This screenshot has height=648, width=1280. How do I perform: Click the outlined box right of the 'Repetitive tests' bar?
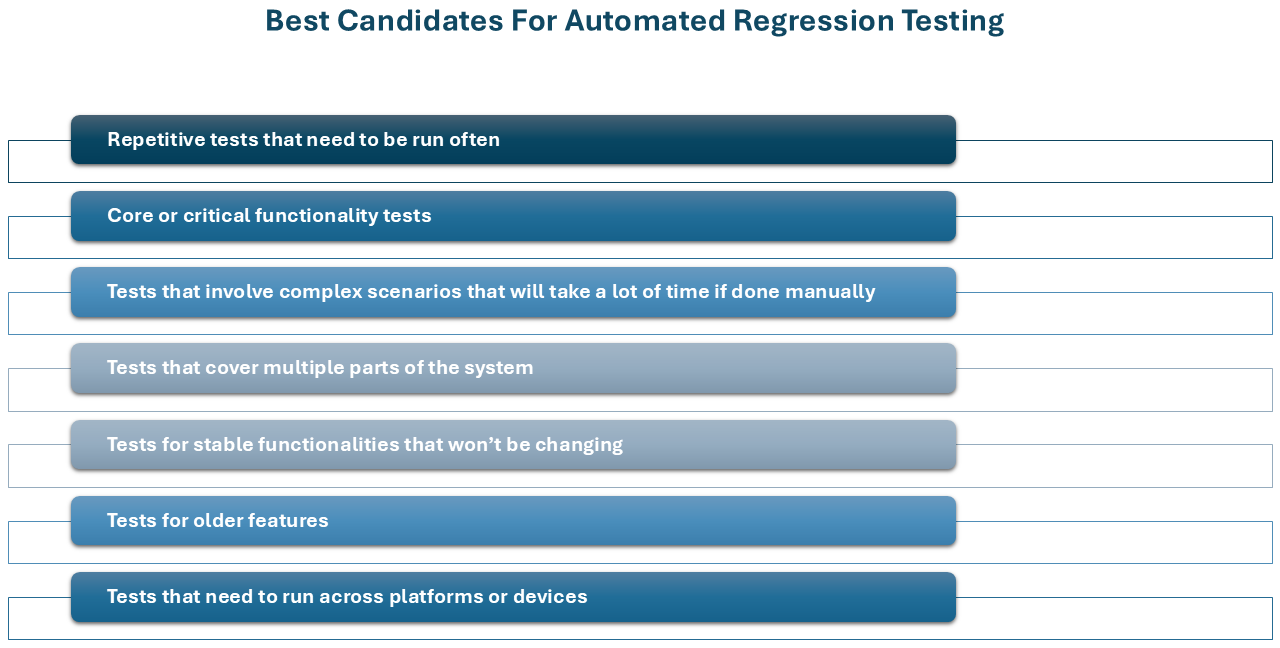[x=1114, y=161]
